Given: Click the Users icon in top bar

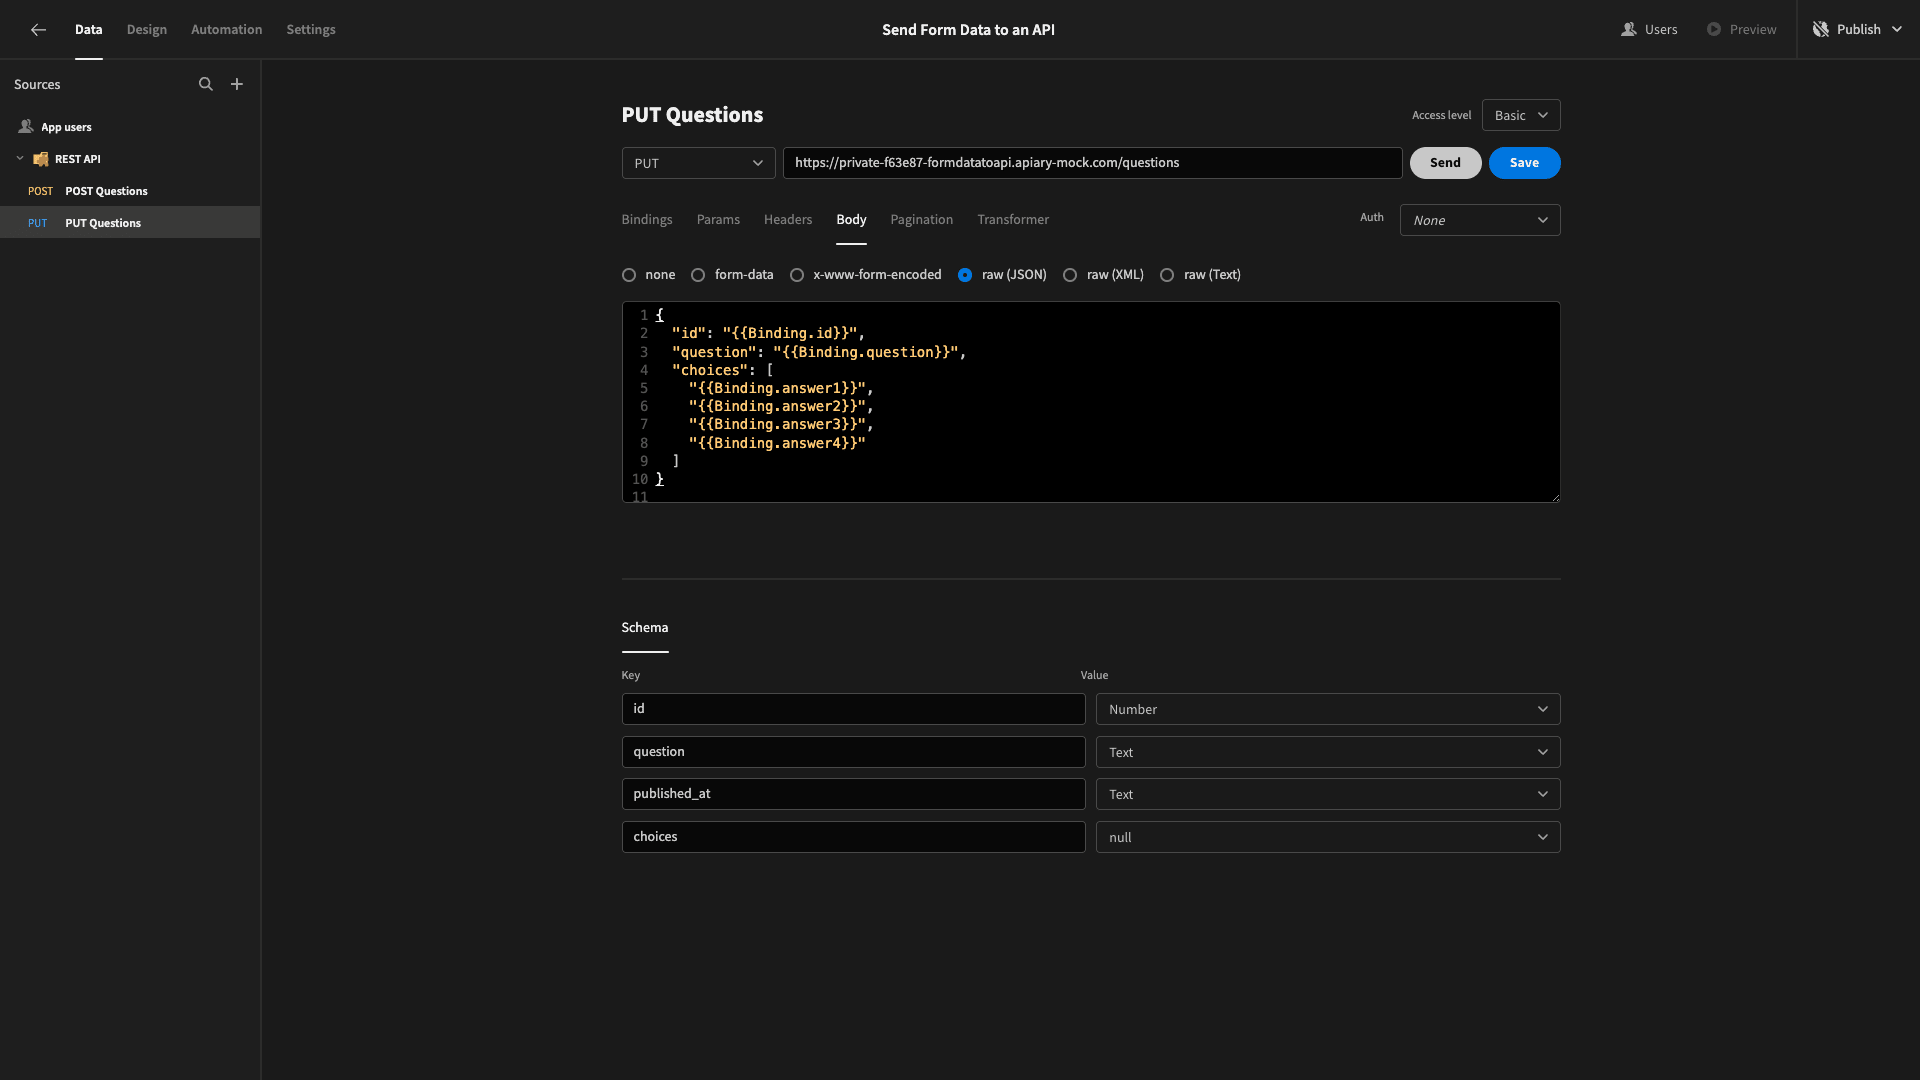Looking at the screenshot, I should coord(1629,29).
